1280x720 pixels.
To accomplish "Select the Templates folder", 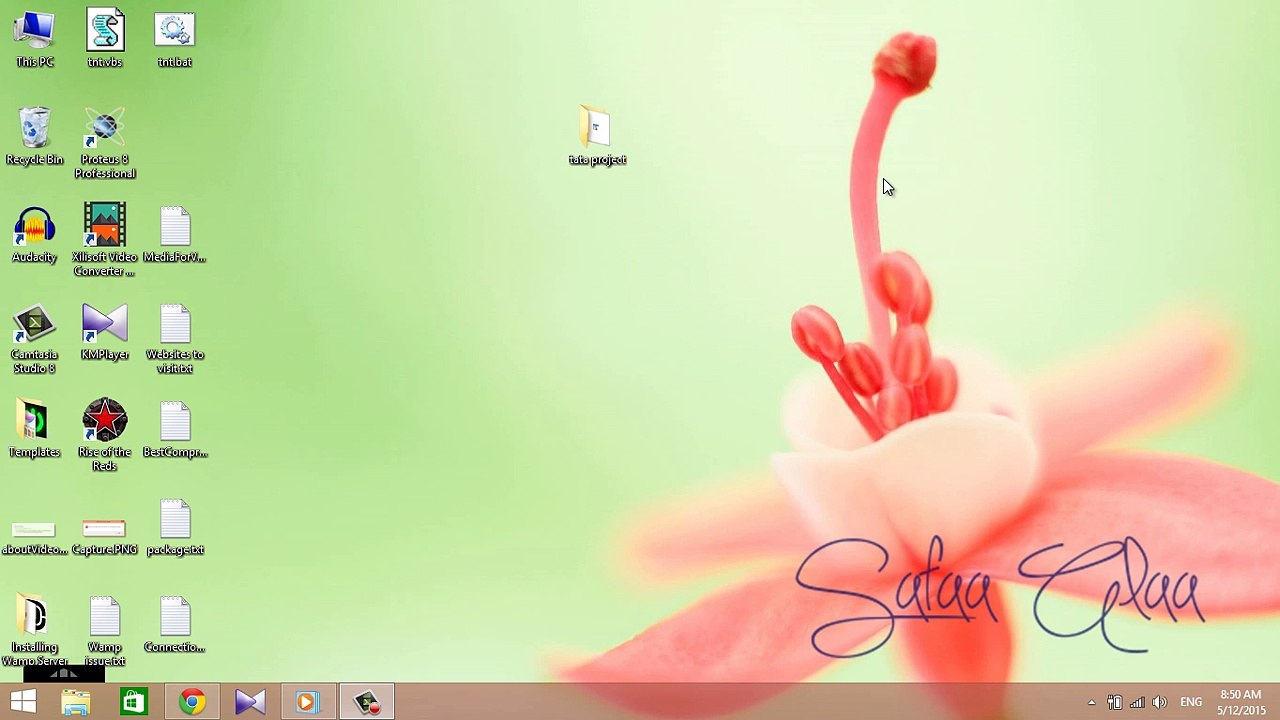I will coord(34,430).
